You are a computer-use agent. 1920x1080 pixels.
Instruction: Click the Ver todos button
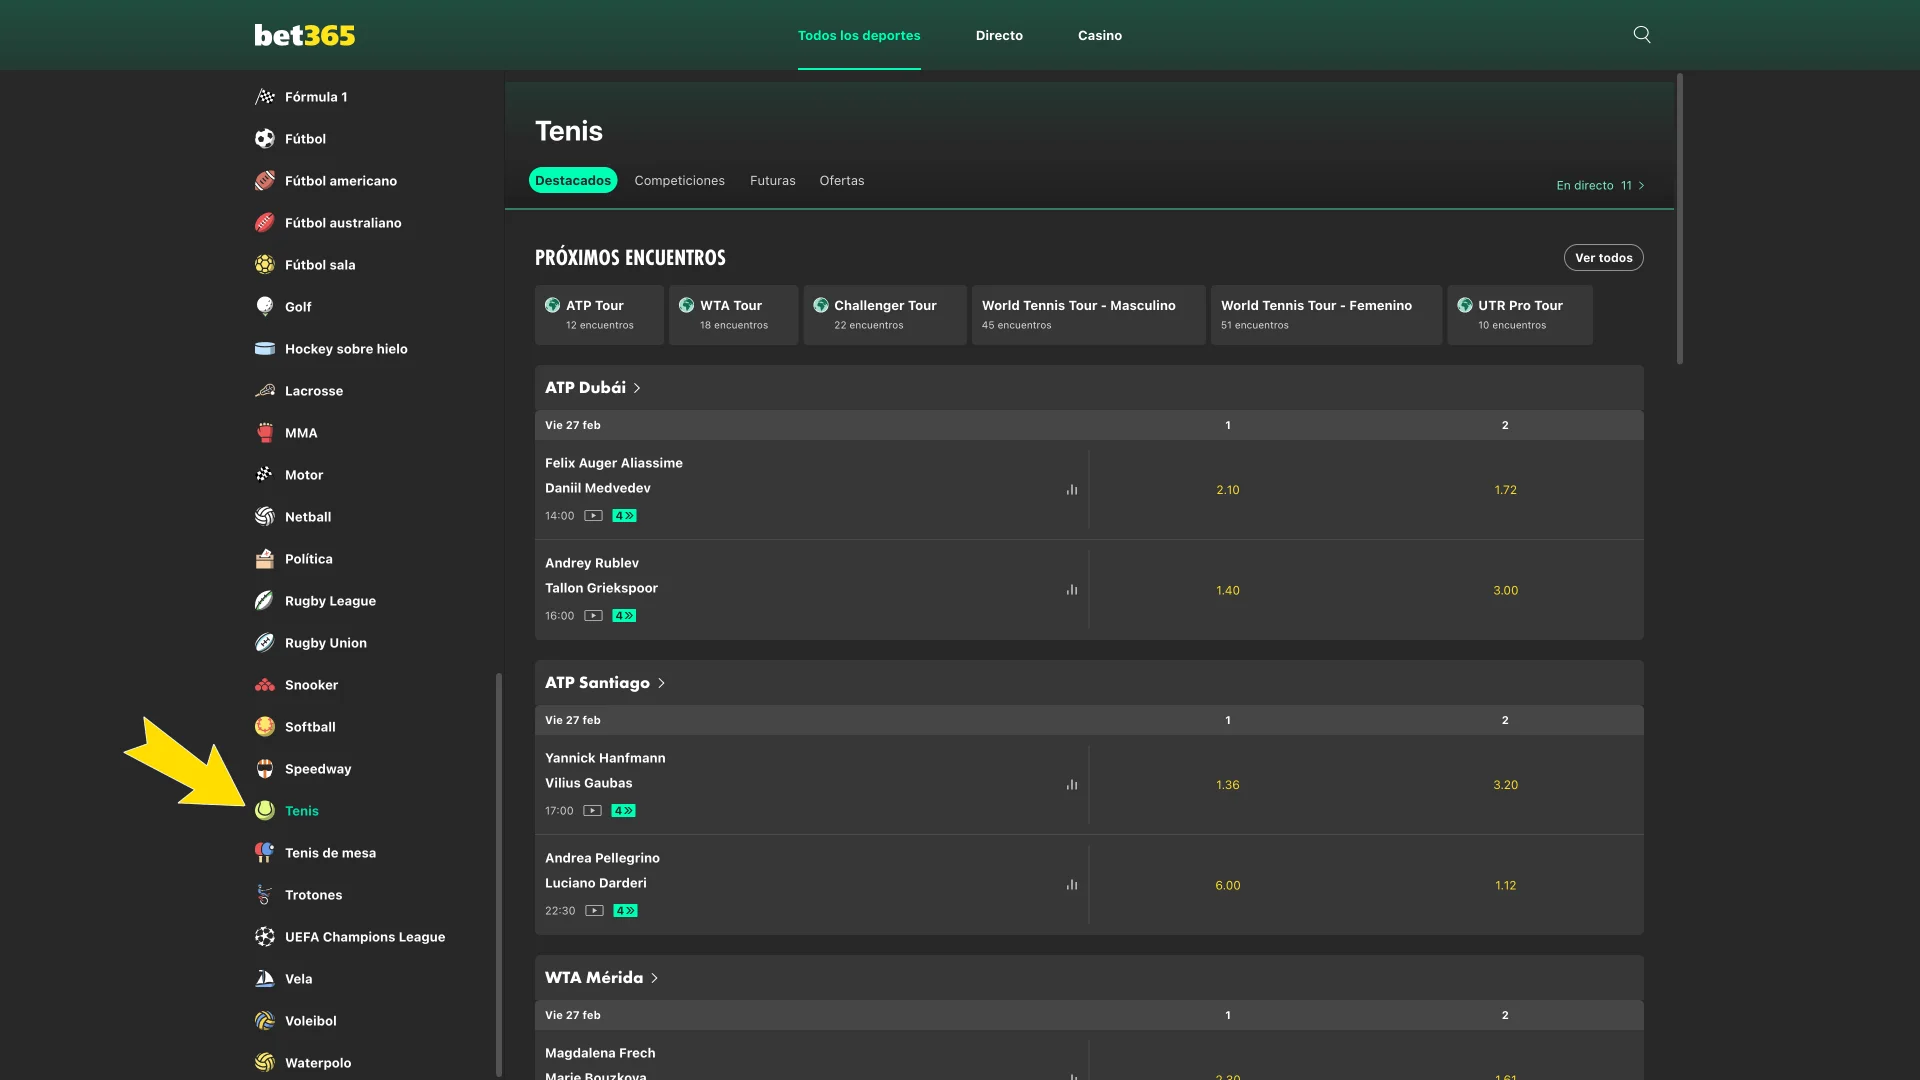tap(1603, 257)
